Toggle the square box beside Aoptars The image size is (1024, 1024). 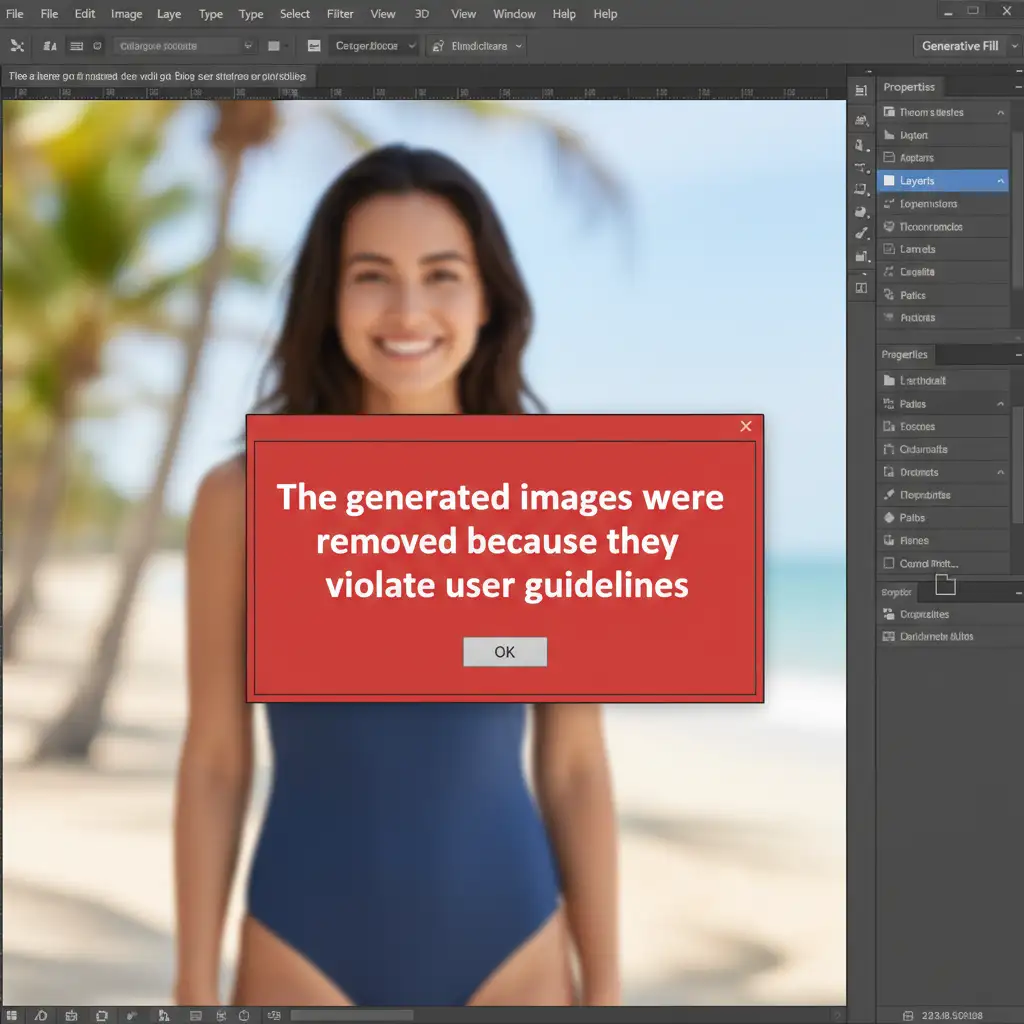[x=889, y=158]
